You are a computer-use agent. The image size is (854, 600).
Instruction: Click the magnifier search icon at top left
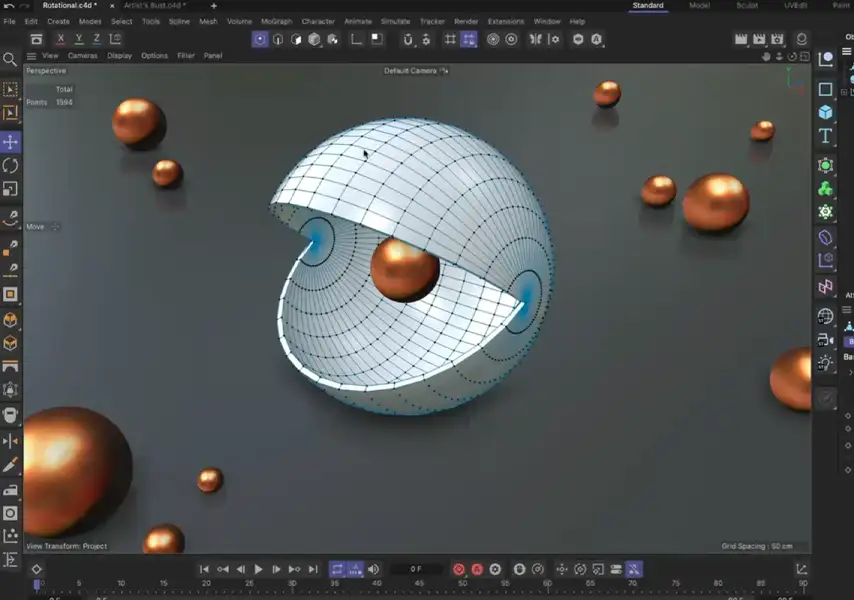point(10,59)
